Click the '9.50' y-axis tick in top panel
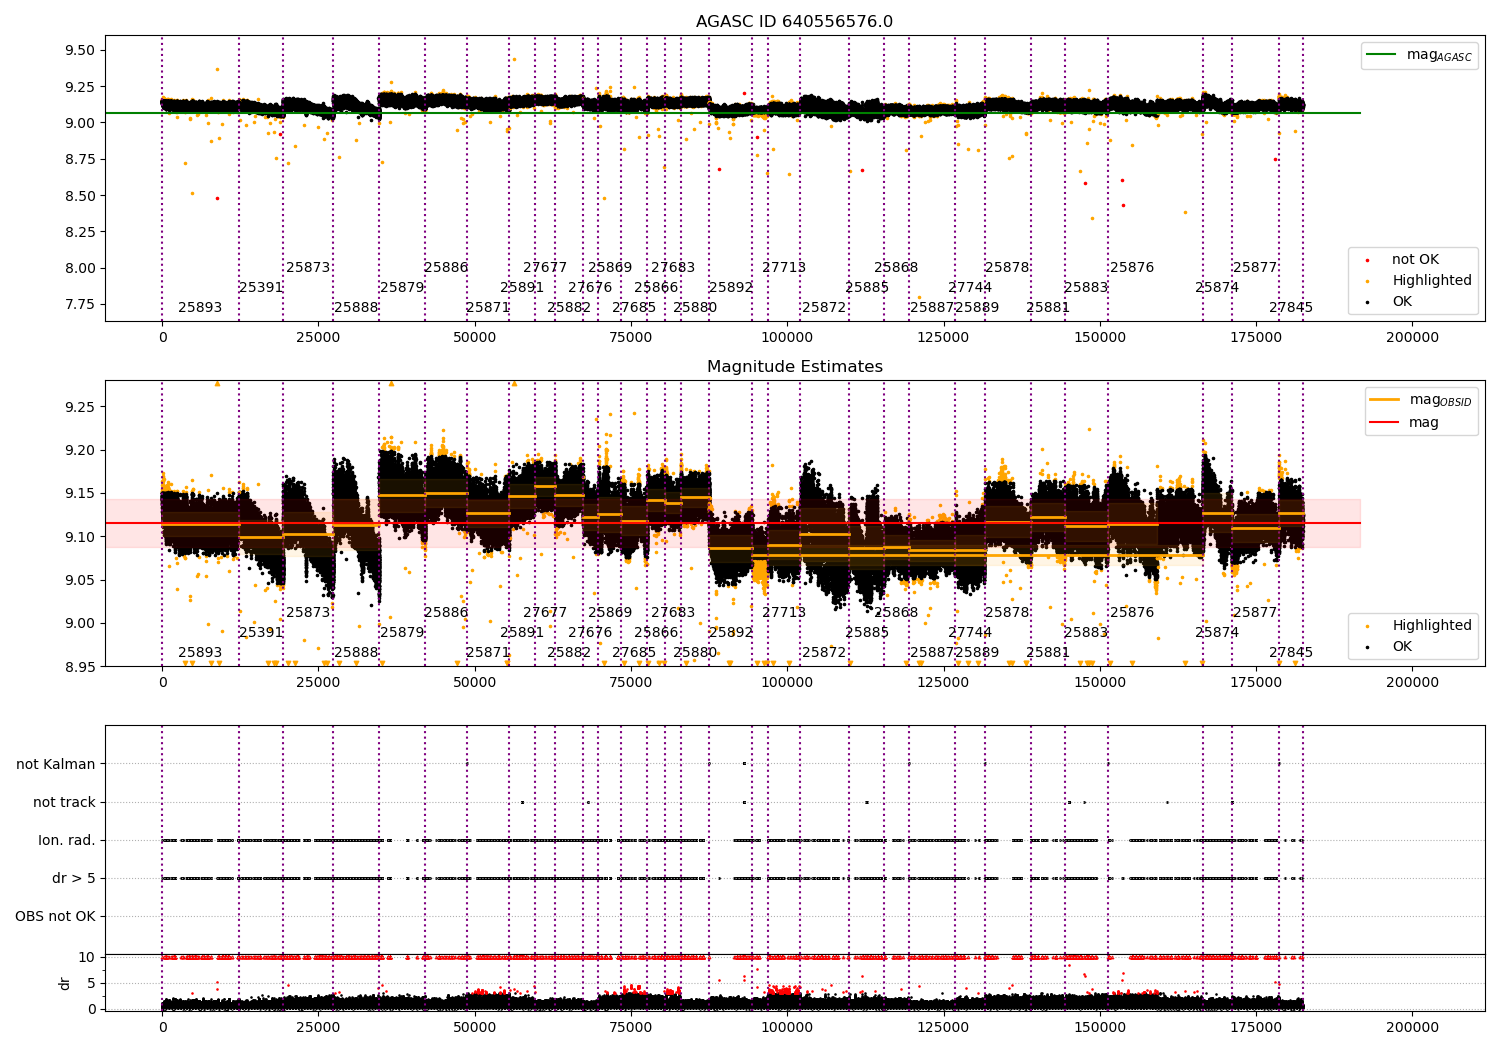1500x1050 pixels. [x=80, y=51]
